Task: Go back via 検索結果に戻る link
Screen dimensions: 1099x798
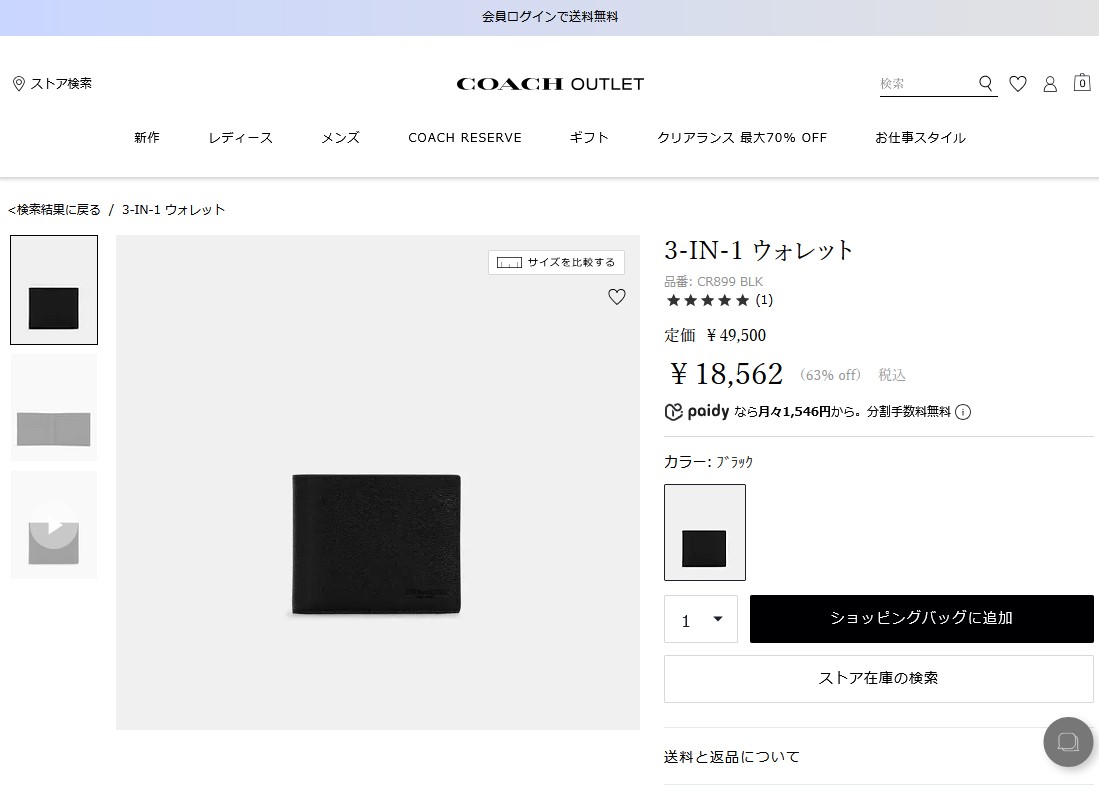Action: point(55,209)
